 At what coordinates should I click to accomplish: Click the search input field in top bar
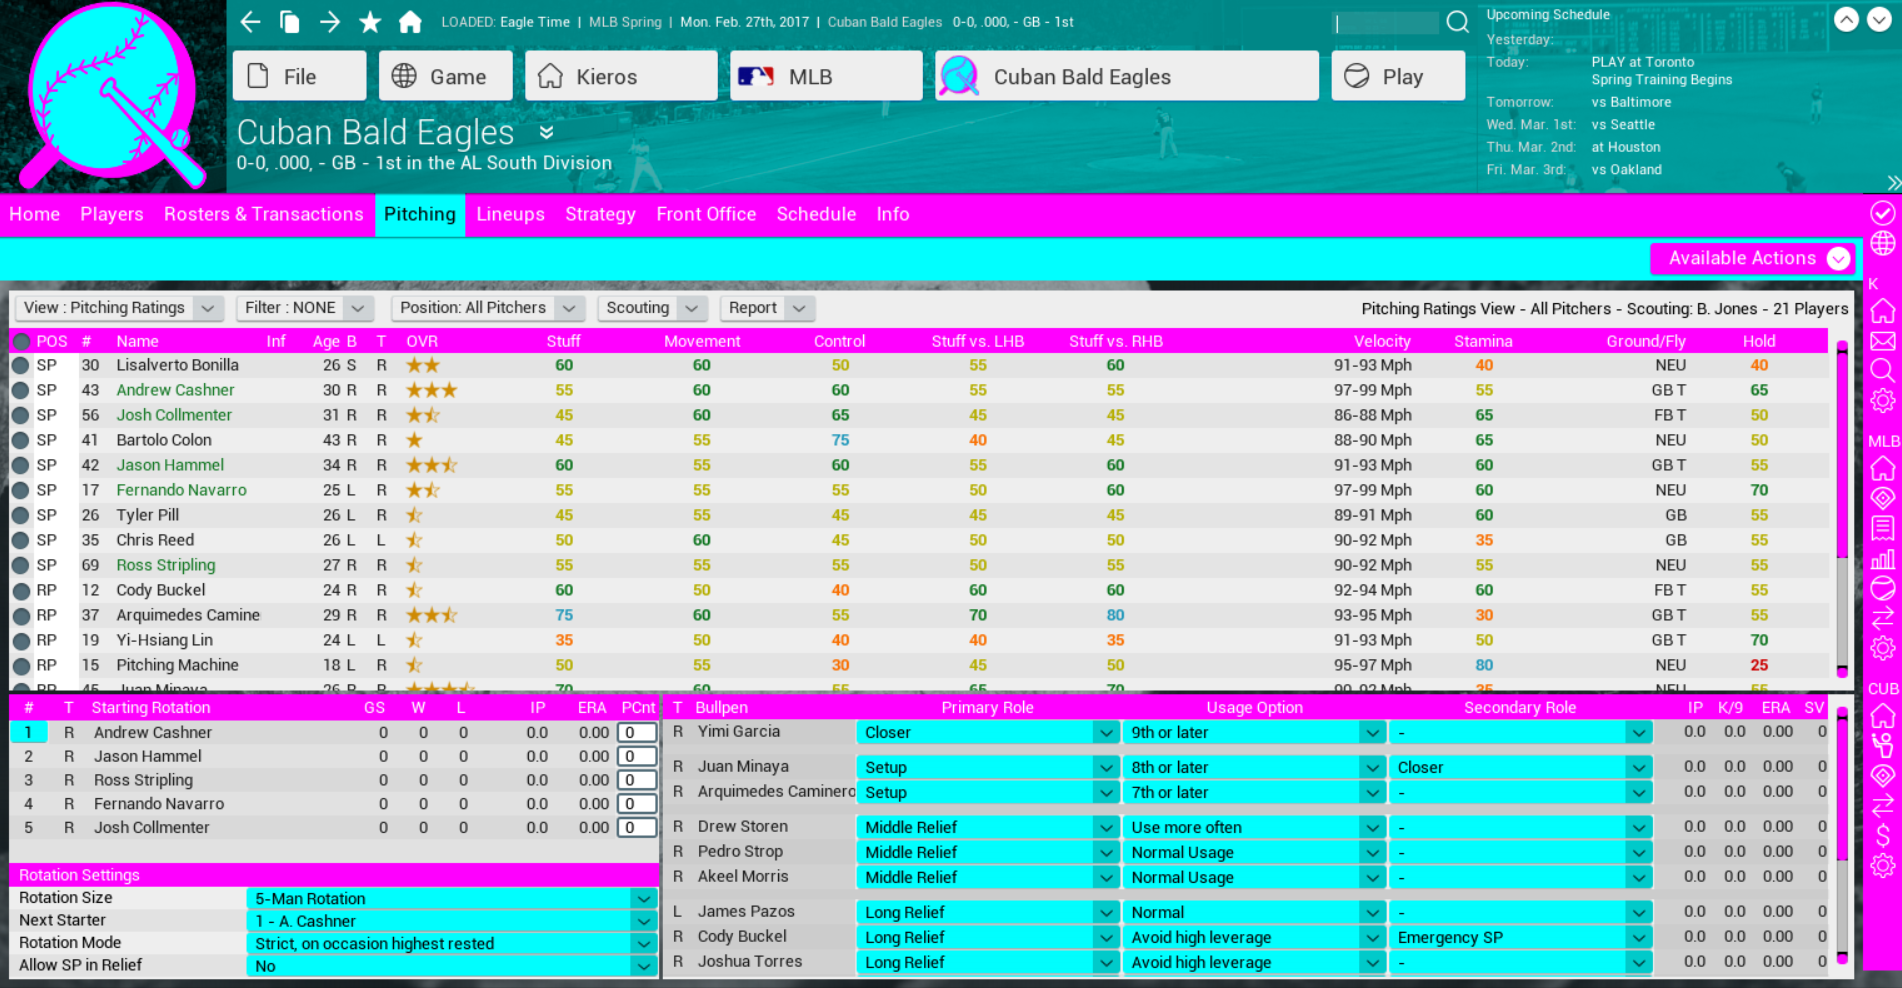(x=1386, y=22)
